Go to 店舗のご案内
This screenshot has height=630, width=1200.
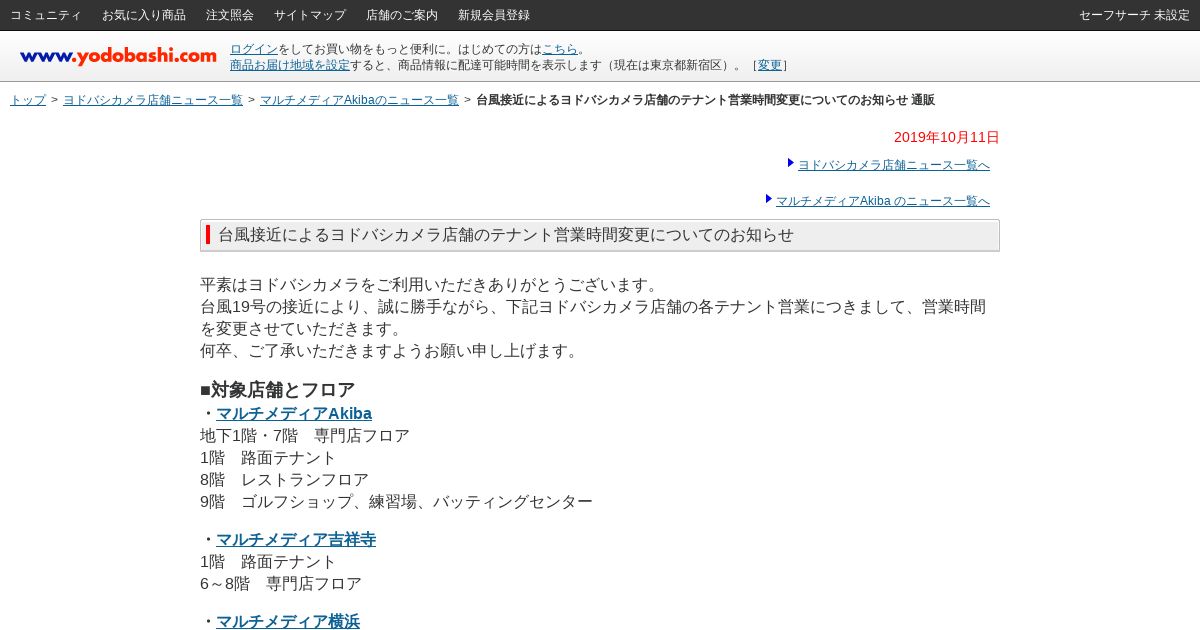pos(402,15)
